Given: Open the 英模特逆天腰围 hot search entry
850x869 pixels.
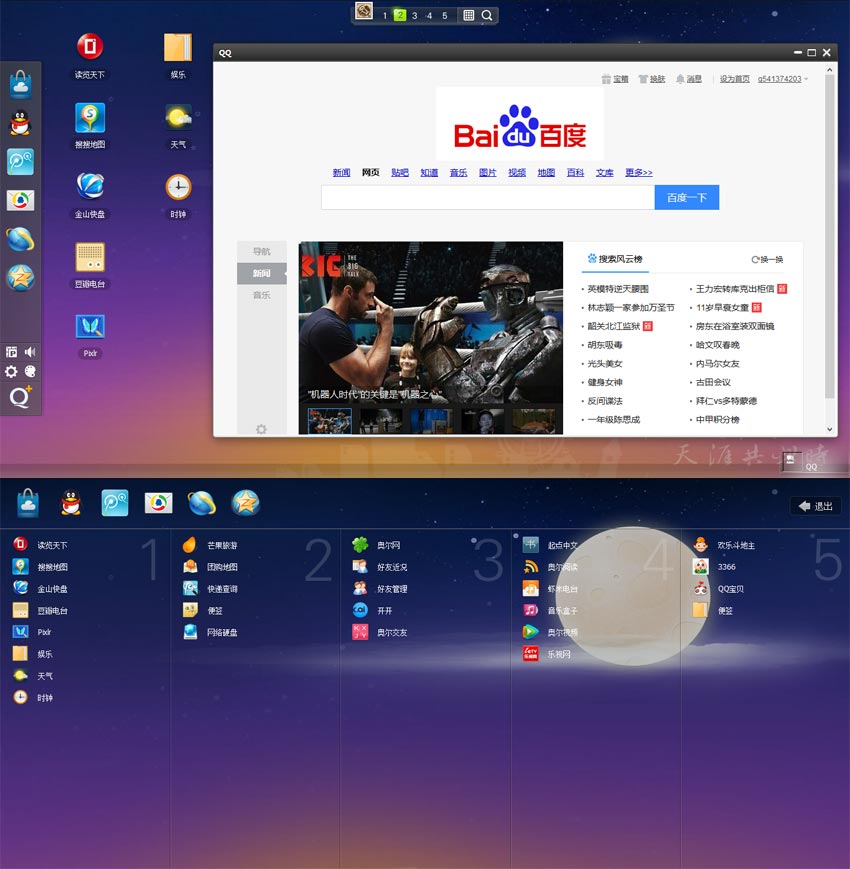Looking at the screenshot, I should pos(617,289).
